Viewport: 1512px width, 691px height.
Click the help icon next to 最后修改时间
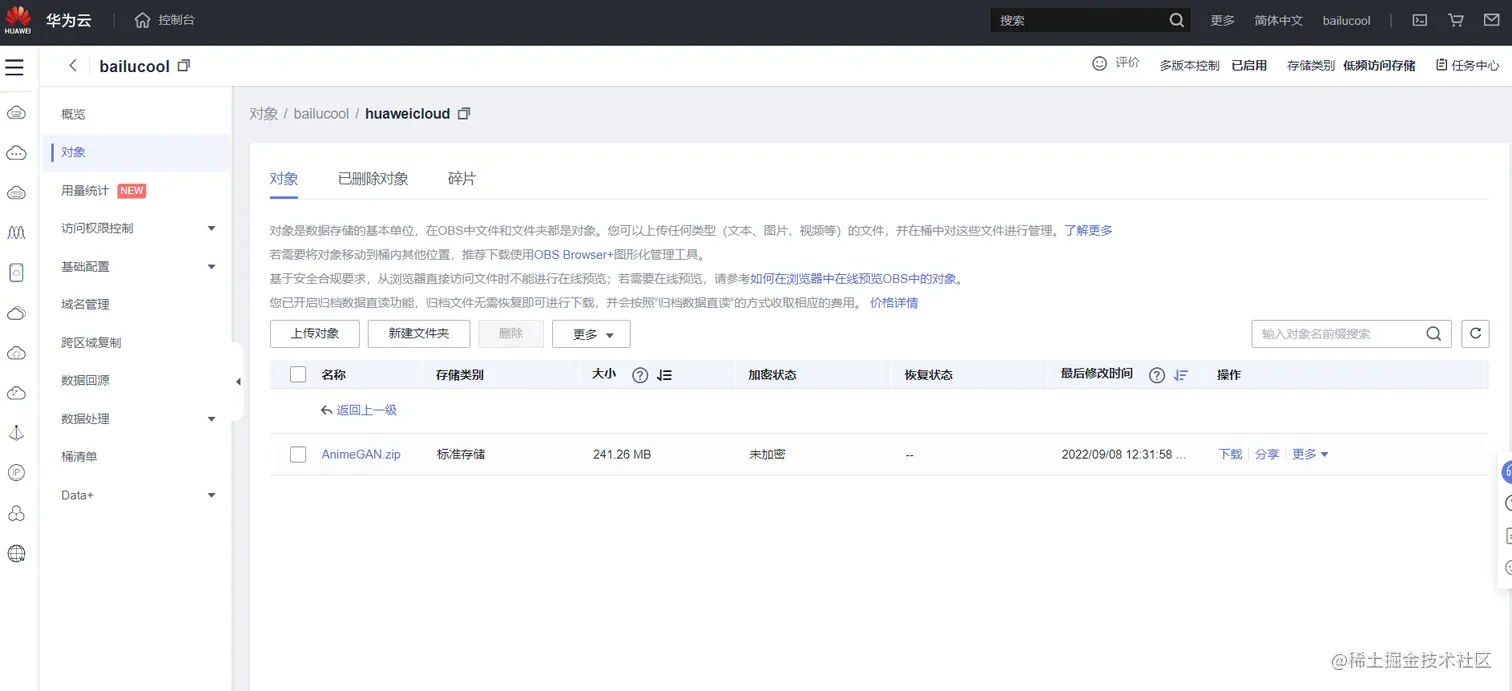pos(1157,375)
